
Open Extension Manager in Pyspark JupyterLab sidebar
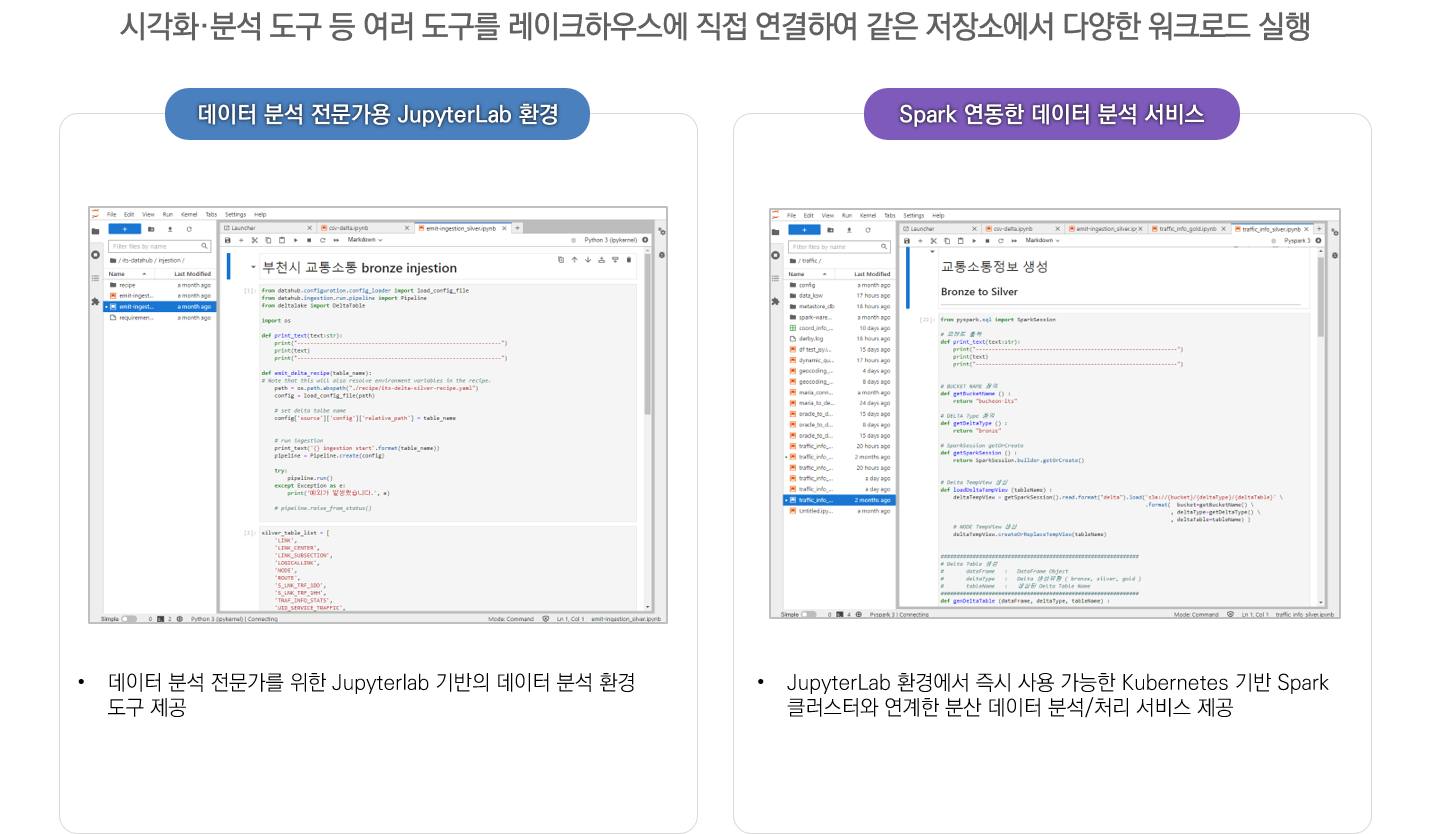pos(776,301)
